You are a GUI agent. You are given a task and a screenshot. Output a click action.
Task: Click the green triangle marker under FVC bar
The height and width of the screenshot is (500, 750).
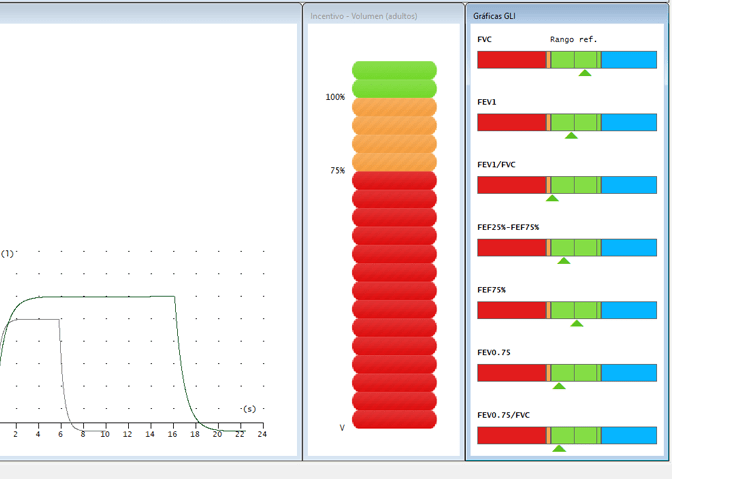(585, 73)
